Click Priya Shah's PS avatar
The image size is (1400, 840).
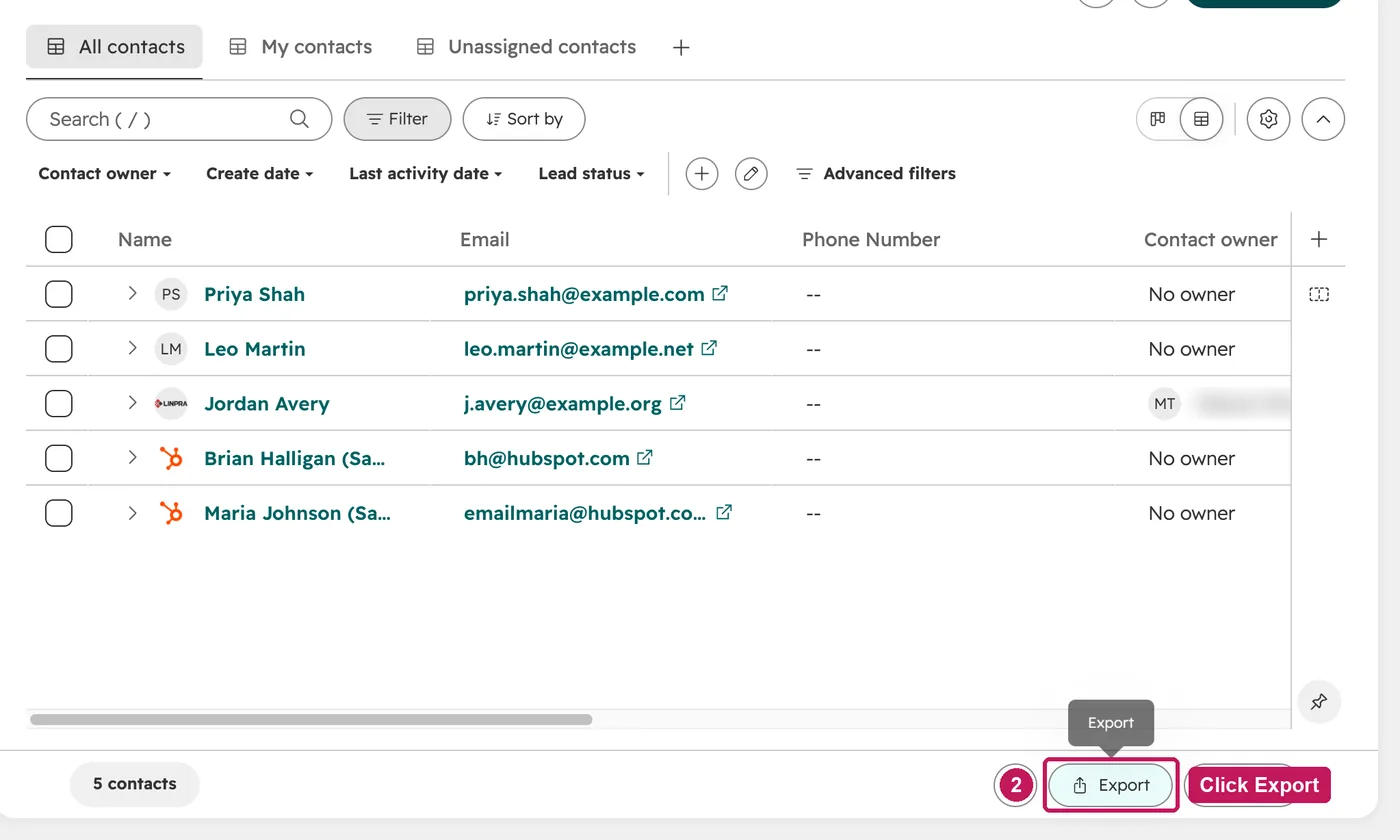click(x=171, y=294)
